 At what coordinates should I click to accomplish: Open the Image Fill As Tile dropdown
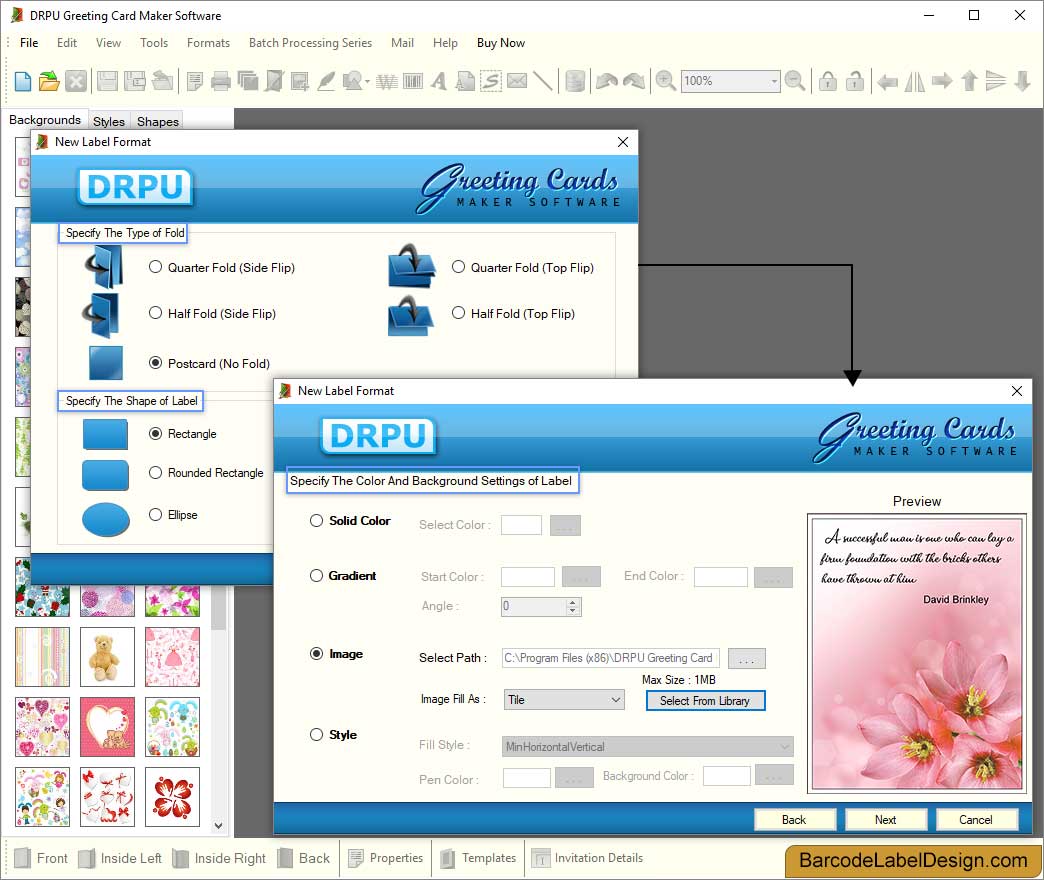tap(563, 700)
